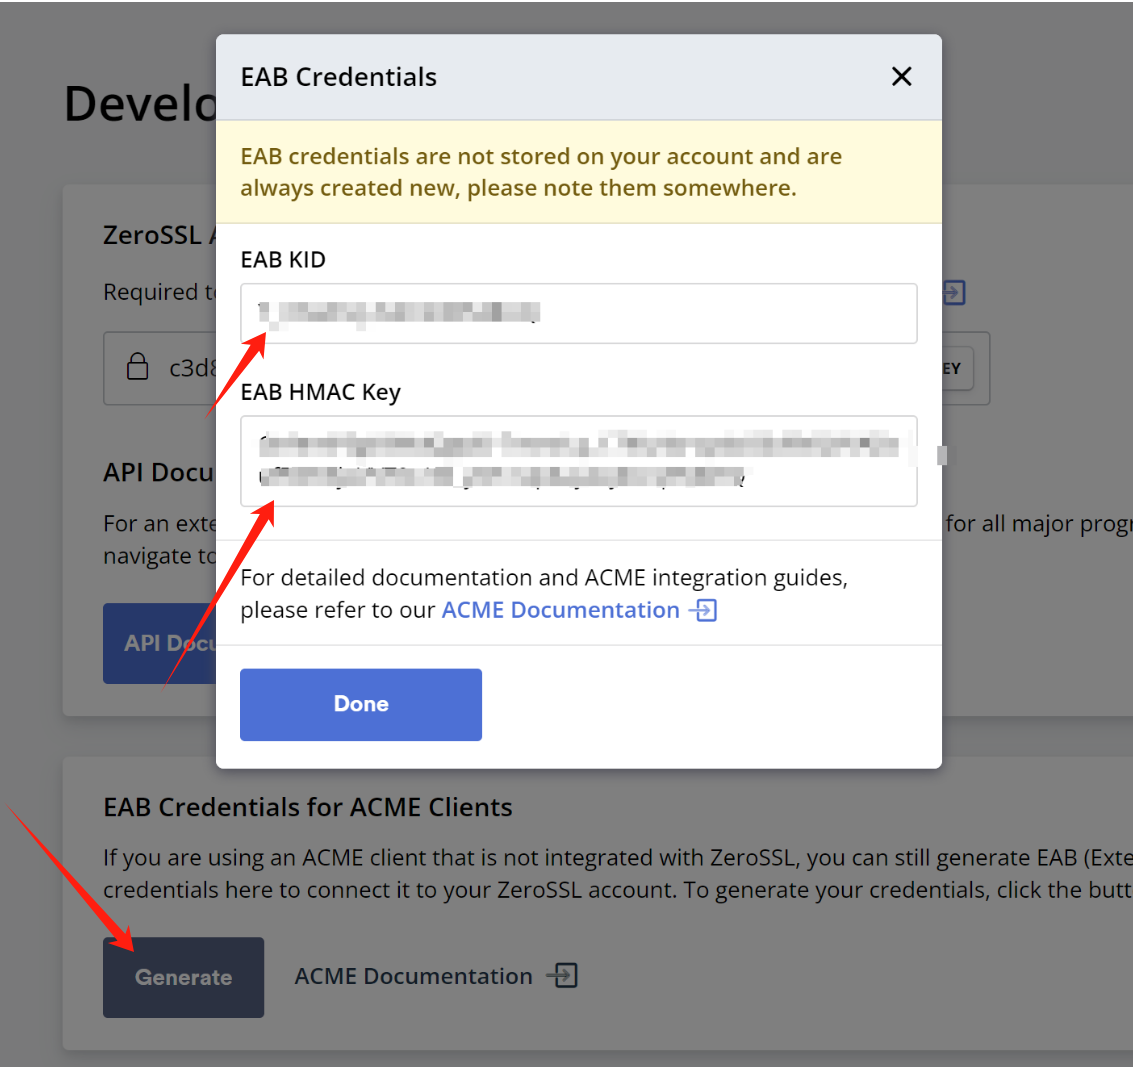Click the EAB HMAC Key text box
1133x1067 pixels.
click(578, 461)
